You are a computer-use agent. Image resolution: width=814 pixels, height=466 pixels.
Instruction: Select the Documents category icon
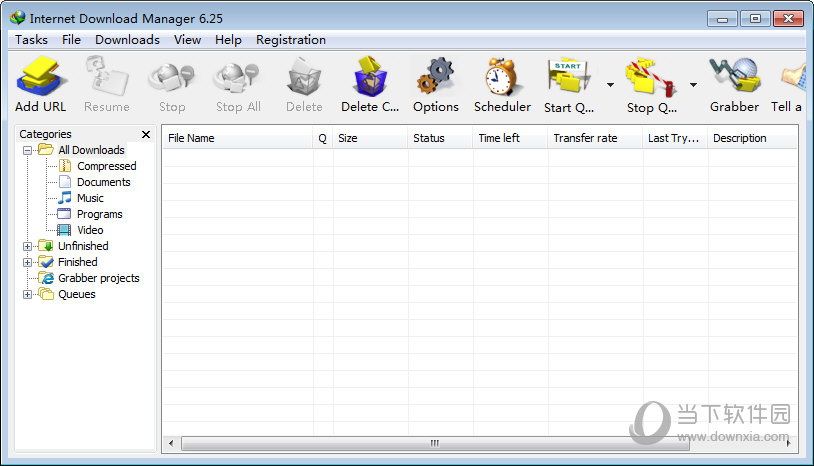point(65,182)
